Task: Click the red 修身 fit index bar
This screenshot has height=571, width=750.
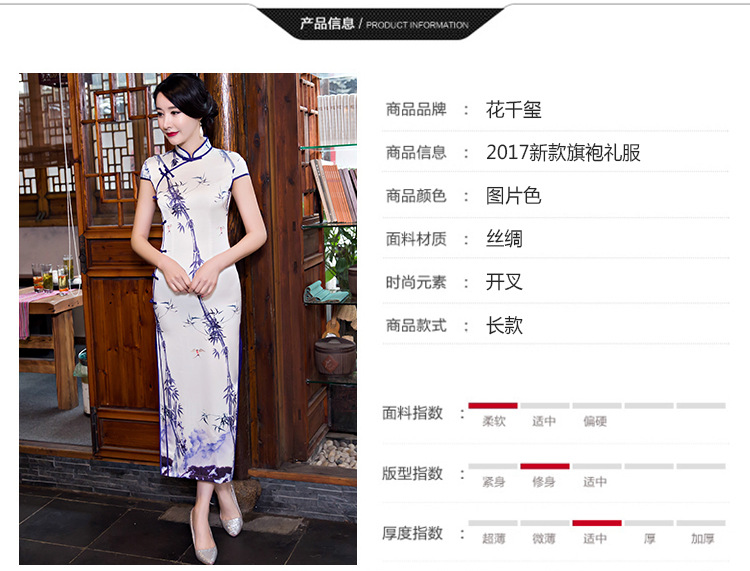Action: (545, 466)
